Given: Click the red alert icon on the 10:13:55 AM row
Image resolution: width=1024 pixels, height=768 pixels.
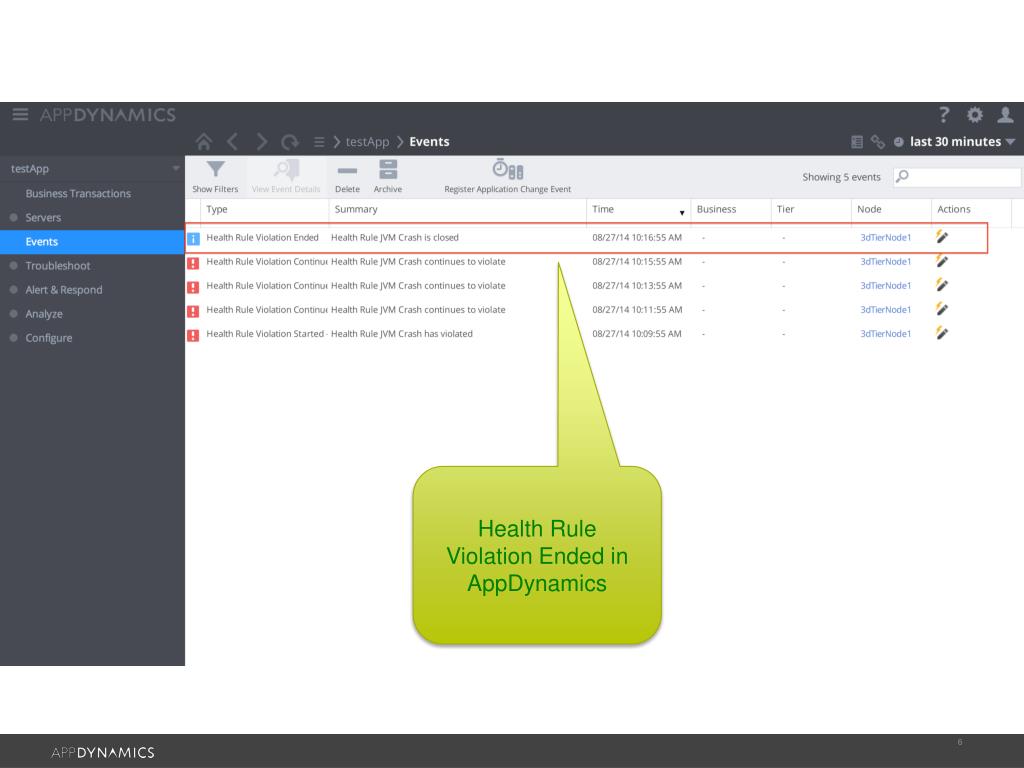Looking at the screenshot, I should tap(193, 287).
